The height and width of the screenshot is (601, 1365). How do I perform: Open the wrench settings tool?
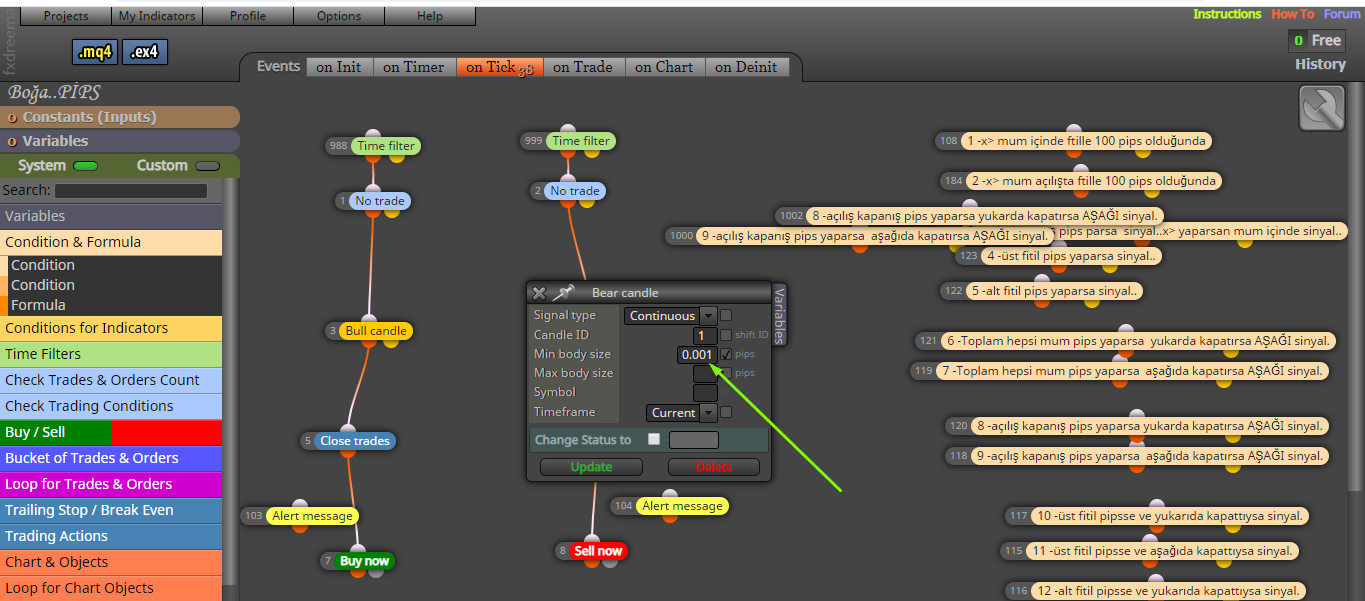[1321, 108]
